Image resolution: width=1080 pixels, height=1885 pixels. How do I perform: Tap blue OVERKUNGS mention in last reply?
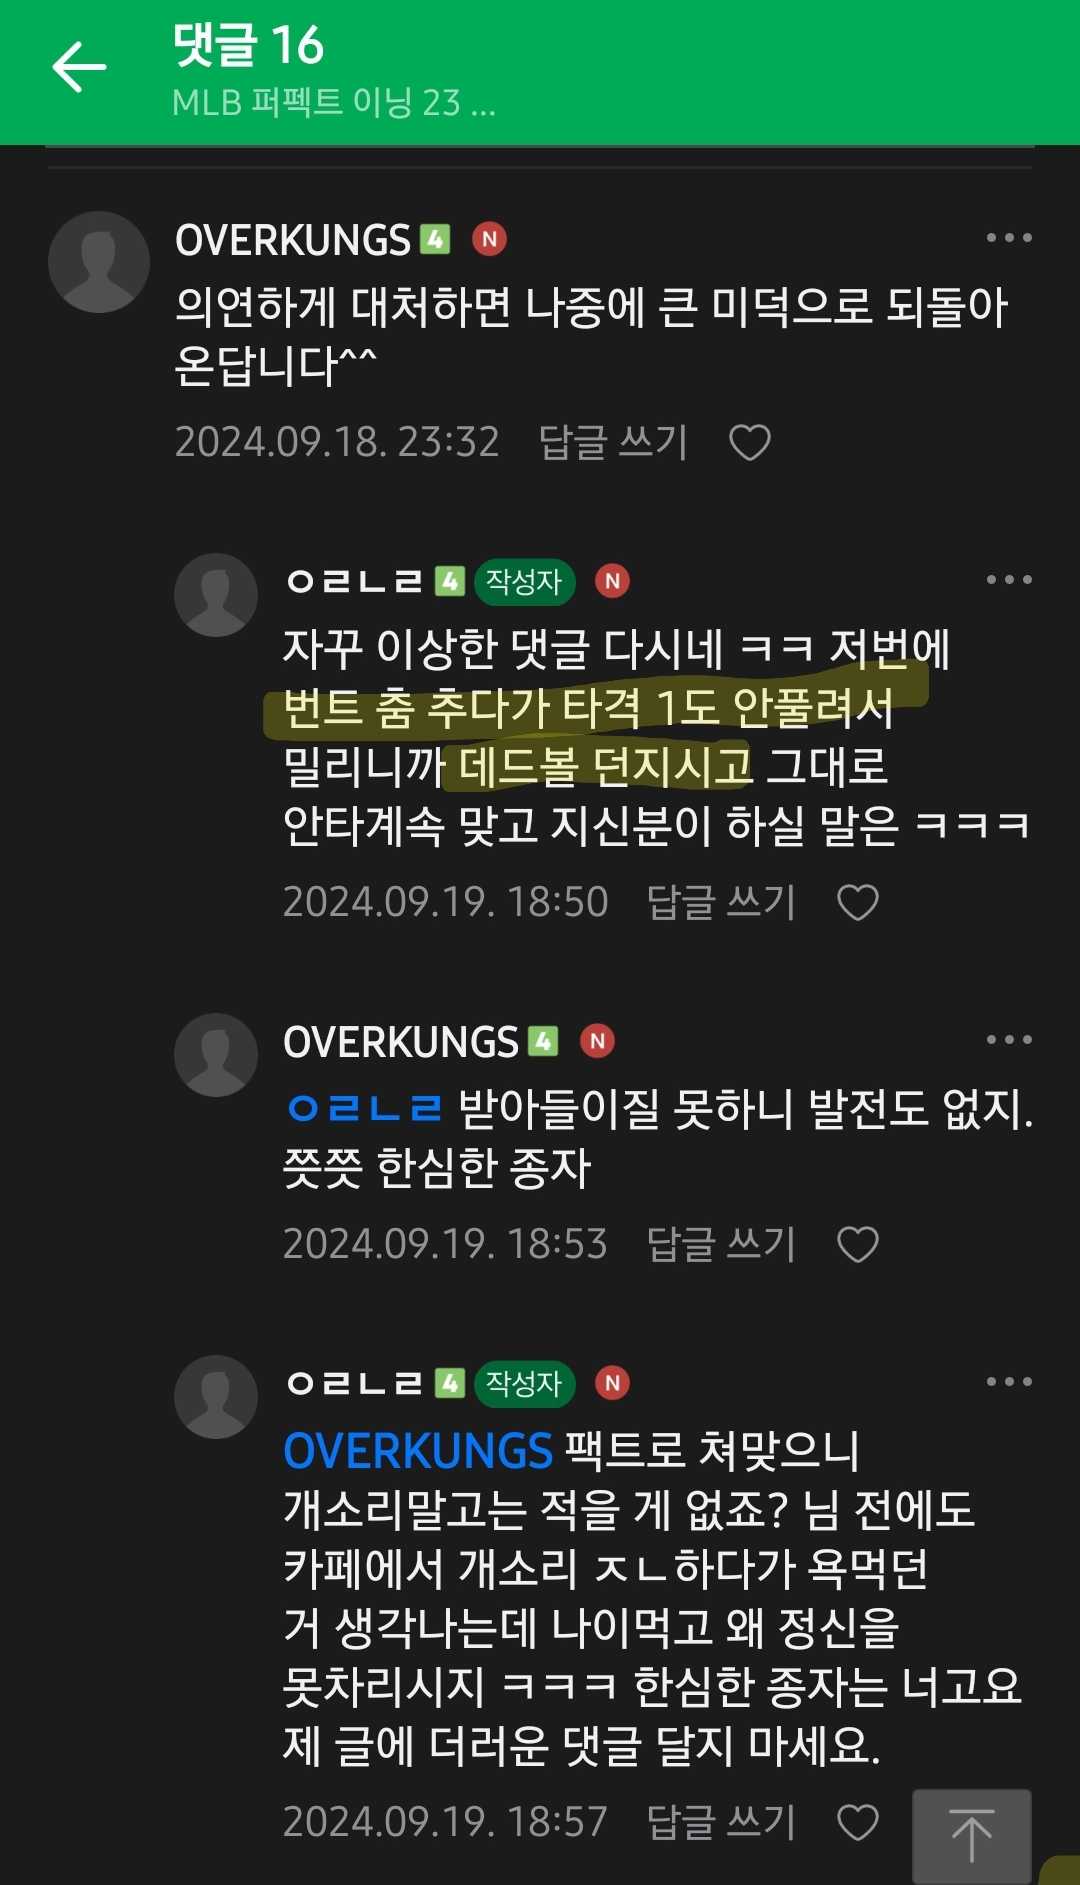pyautogui.click(x=418, y=1451)
